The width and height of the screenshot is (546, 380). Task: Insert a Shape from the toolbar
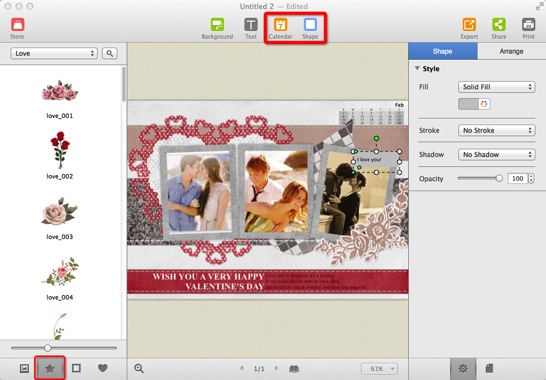coord(310,29)
